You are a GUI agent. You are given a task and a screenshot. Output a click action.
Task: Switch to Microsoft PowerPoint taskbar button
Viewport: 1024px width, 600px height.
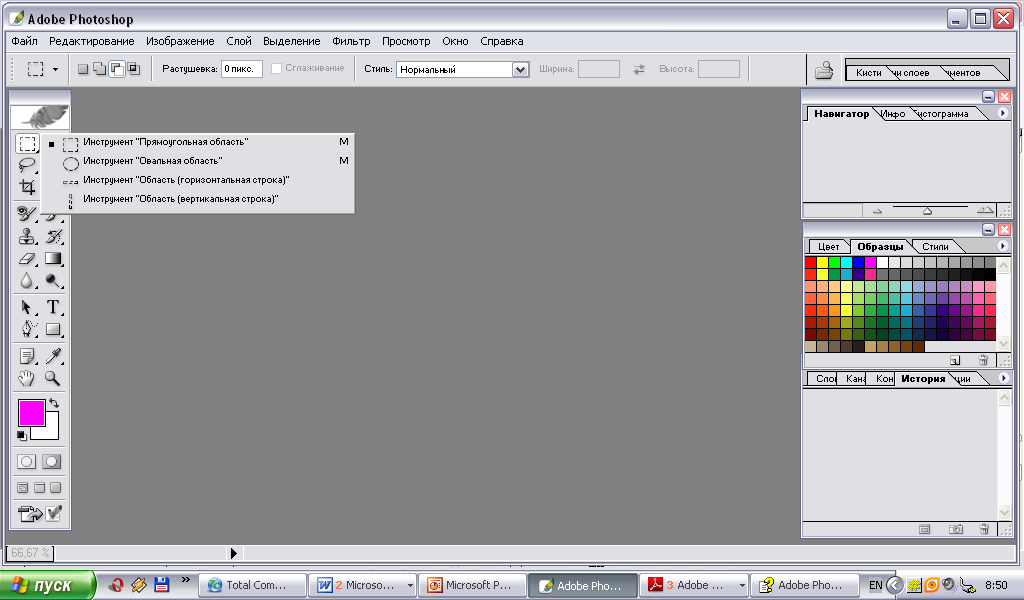pos(472,585)
